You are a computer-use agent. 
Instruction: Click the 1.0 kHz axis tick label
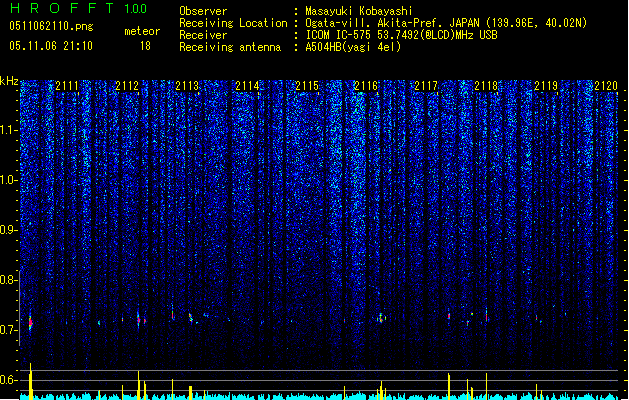click(8, 180)
